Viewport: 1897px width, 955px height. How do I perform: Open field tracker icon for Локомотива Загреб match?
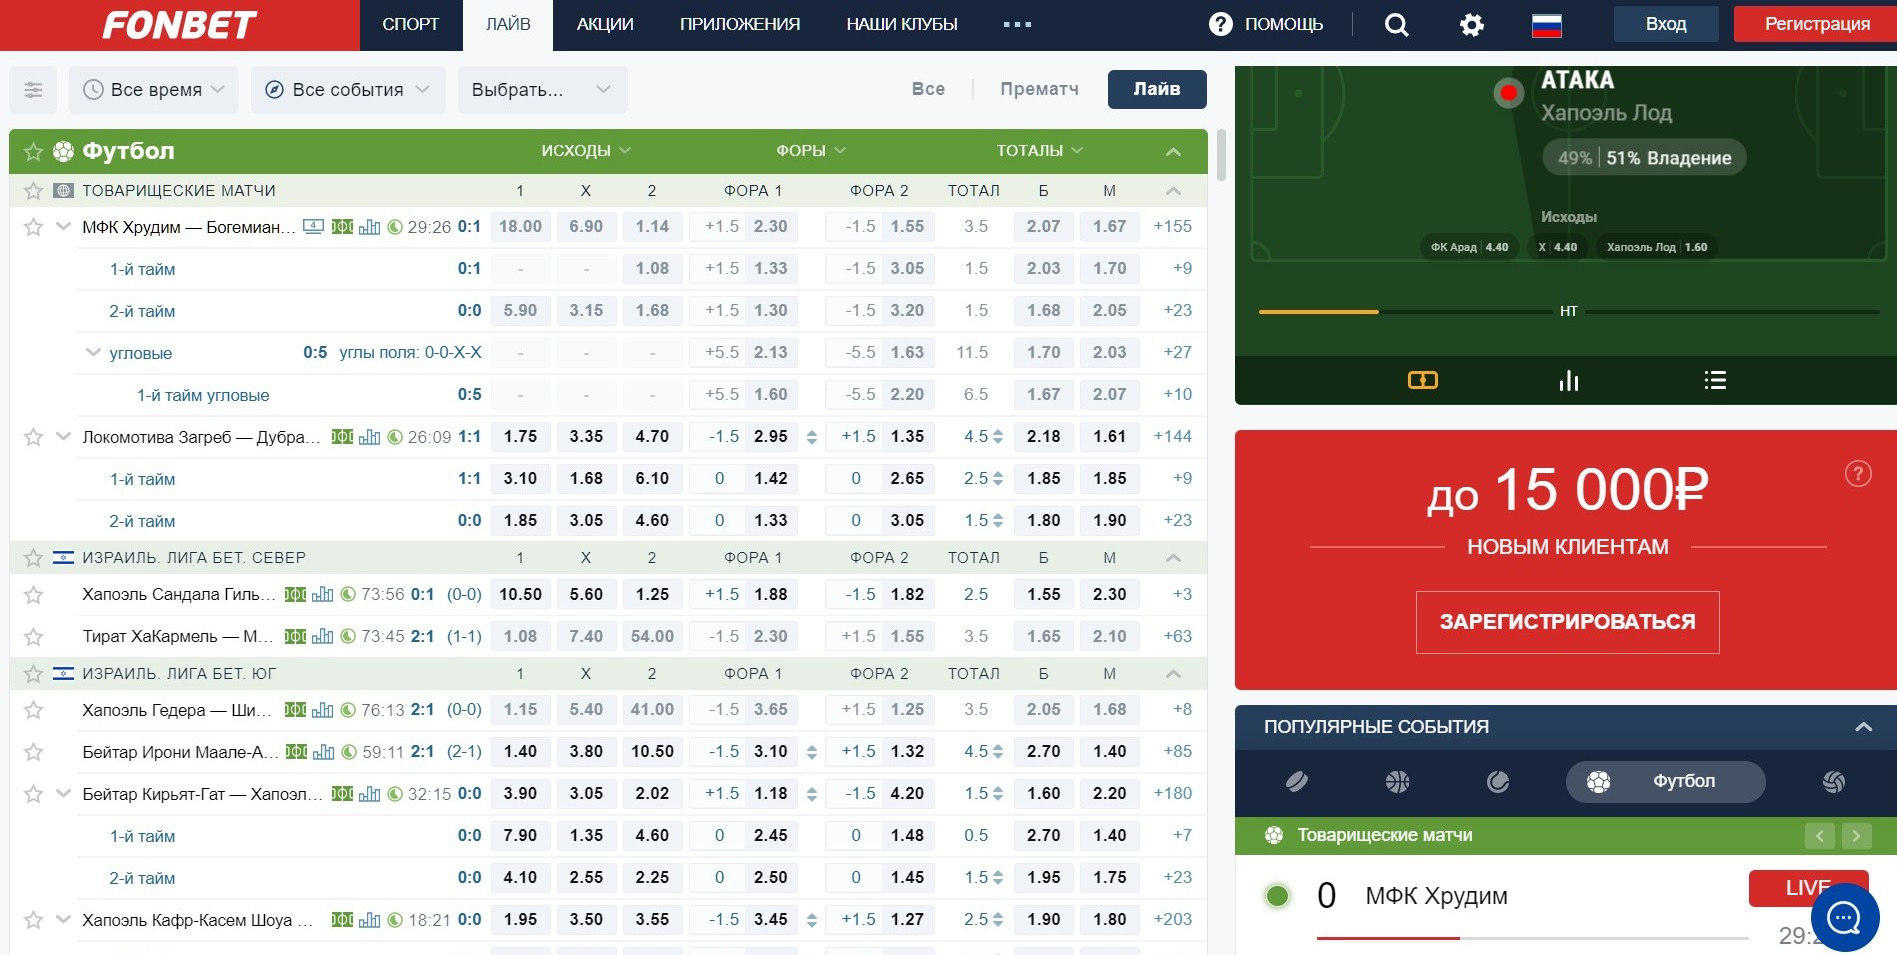coord(342,437)
